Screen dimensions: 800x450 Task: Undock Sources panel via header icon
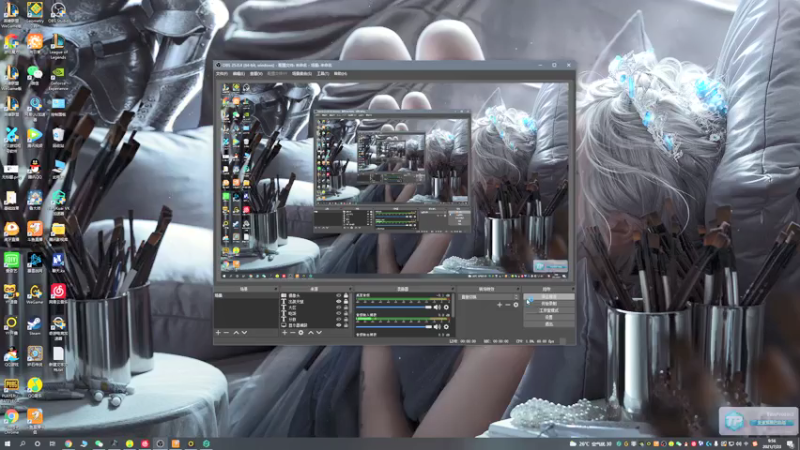pyautogui.click(x=351, y=288)
